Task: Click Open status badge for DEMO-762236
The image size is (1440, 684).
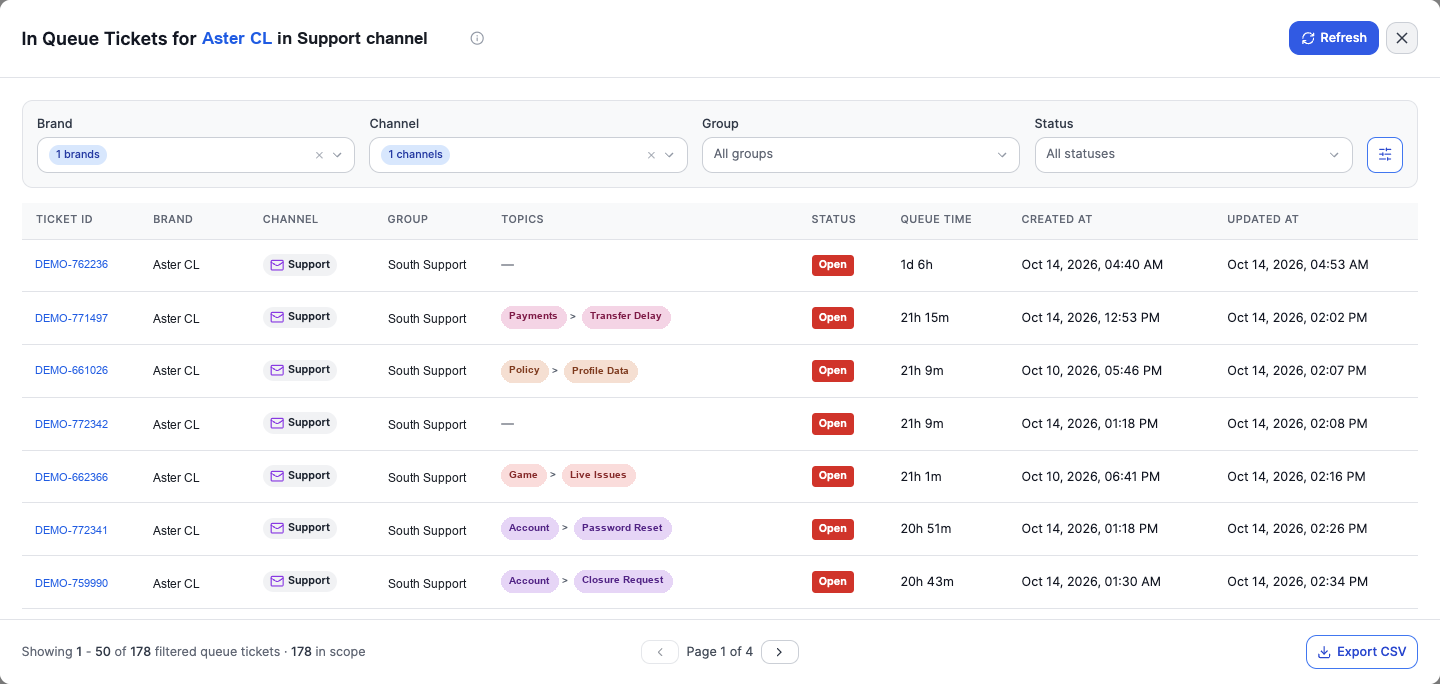Action: 833,265
